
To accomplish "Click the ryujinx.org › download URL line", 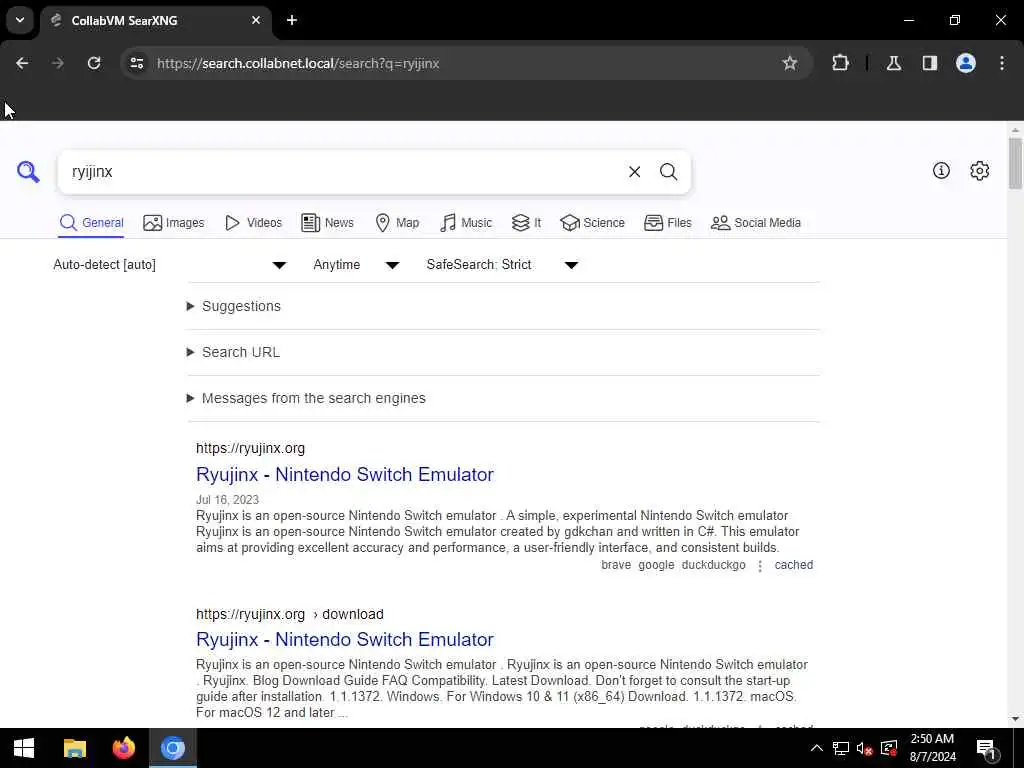I will (290, 615).
